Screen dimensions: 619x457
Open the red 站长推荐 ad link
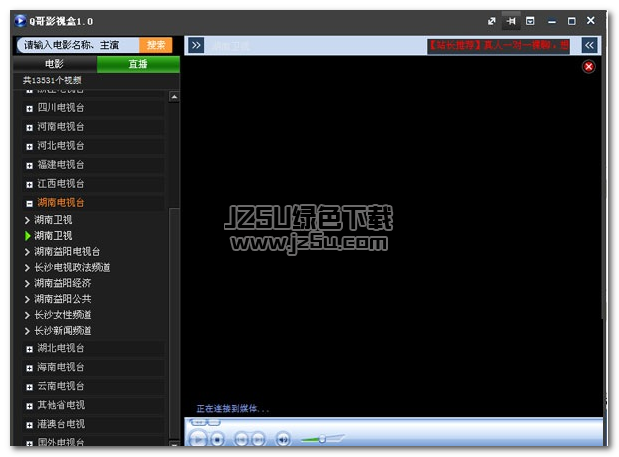tap(499, 46)
